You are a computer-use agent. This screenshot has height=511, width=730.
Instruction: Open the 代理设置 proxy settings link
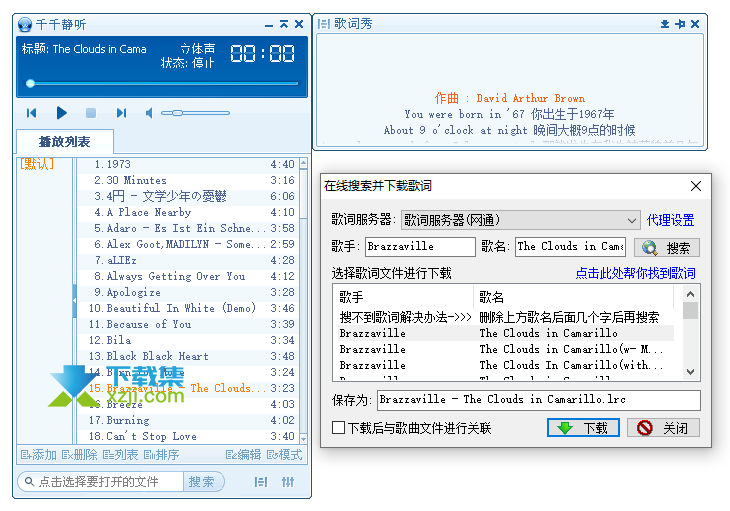(670, 220)
